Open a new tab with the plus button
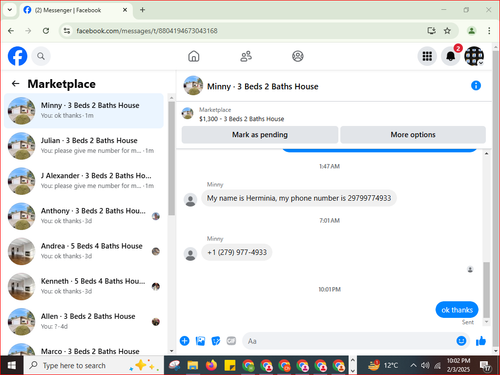The image size is (500, 375). 142,10
